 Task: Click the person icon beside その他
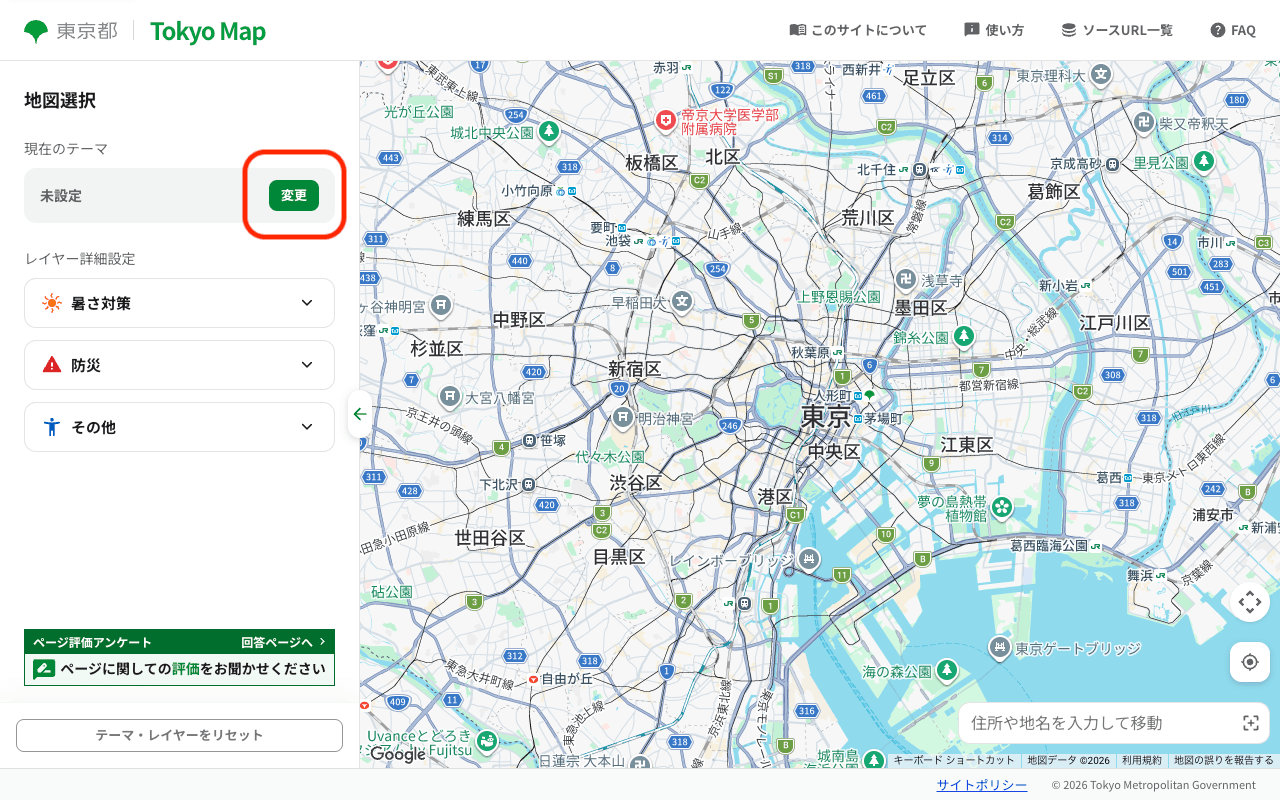[x=52, y=427]
